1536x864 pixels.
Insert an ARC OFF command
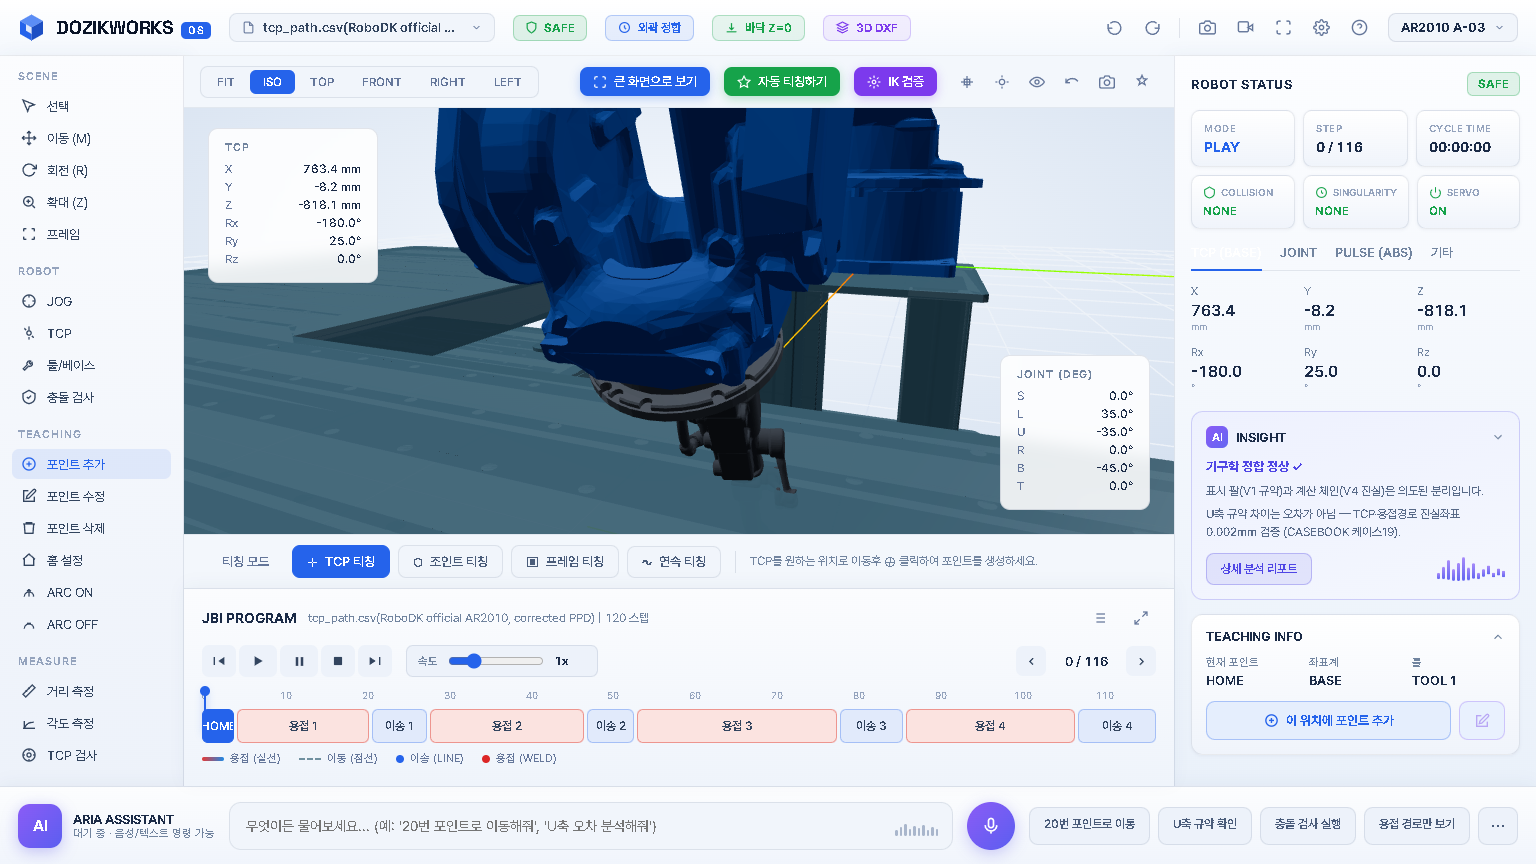[x=91, y=624]
